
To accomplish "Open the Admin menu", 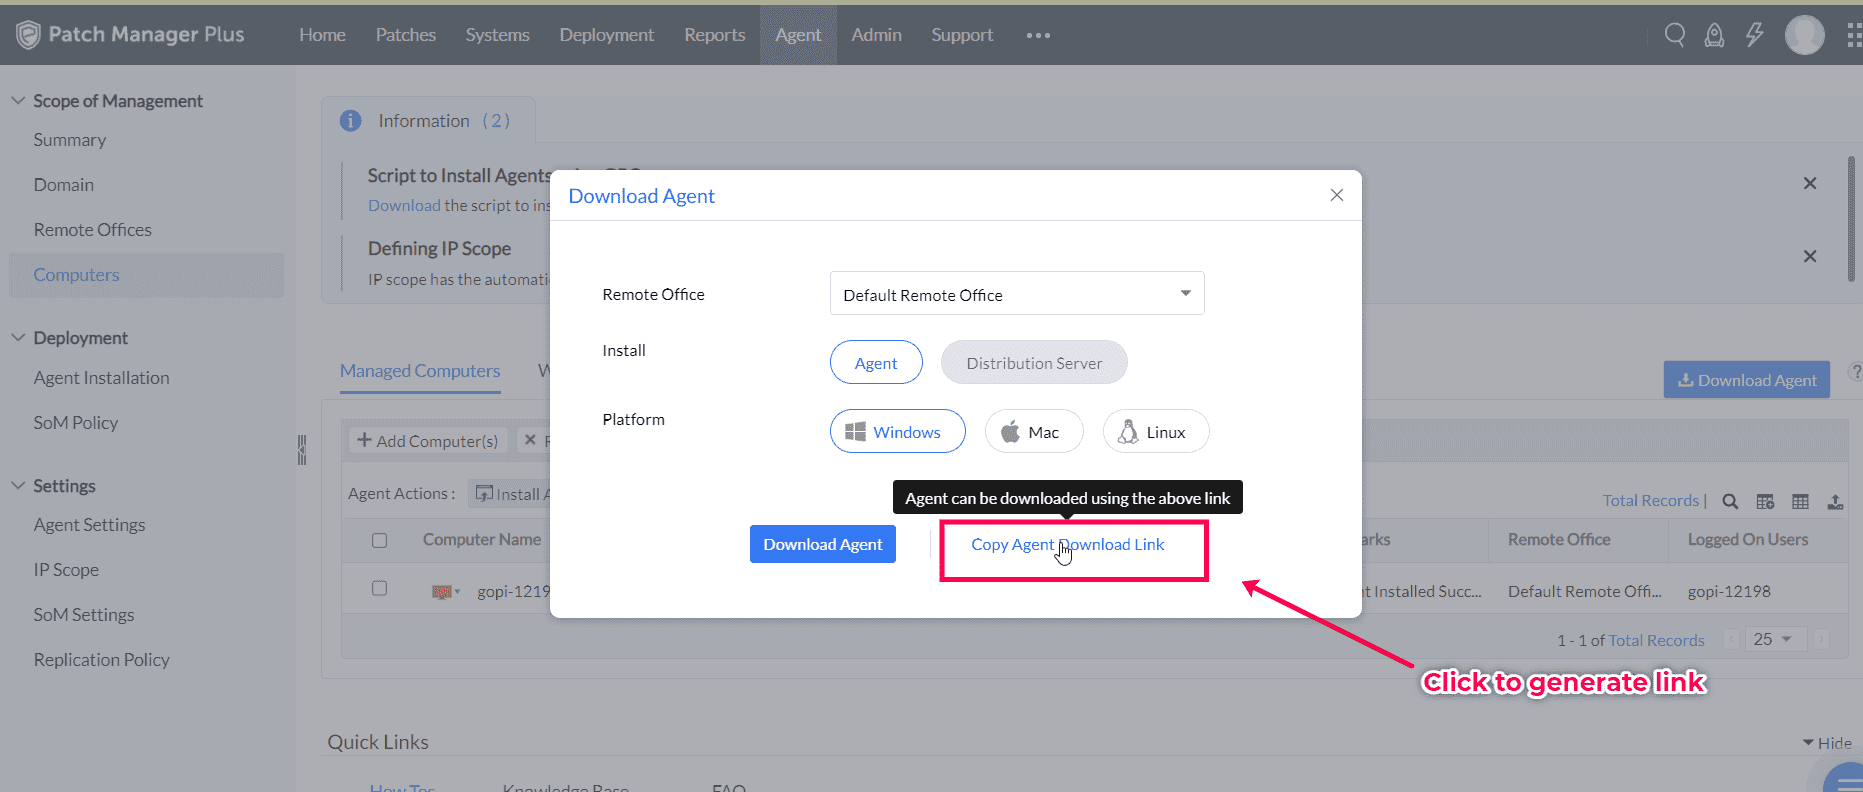I will coord(877,35).
